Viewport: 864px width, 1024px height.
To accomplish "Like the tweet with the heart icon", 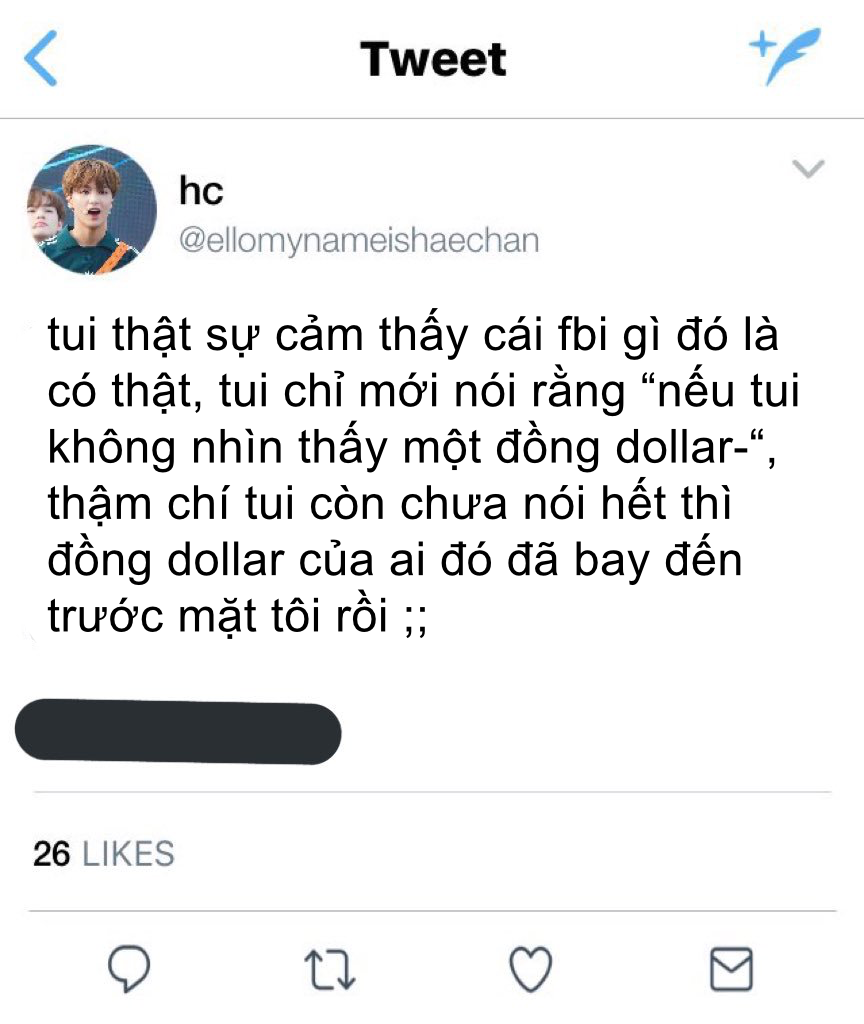I will pyautogui.click(x=530, y=969).
